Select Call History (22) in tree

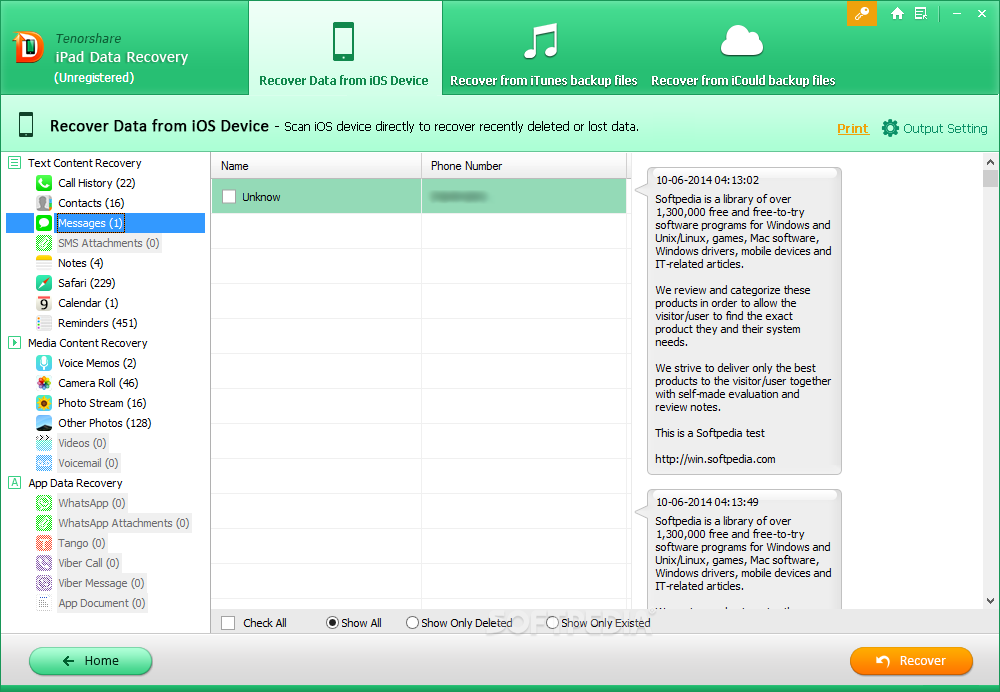96,183
